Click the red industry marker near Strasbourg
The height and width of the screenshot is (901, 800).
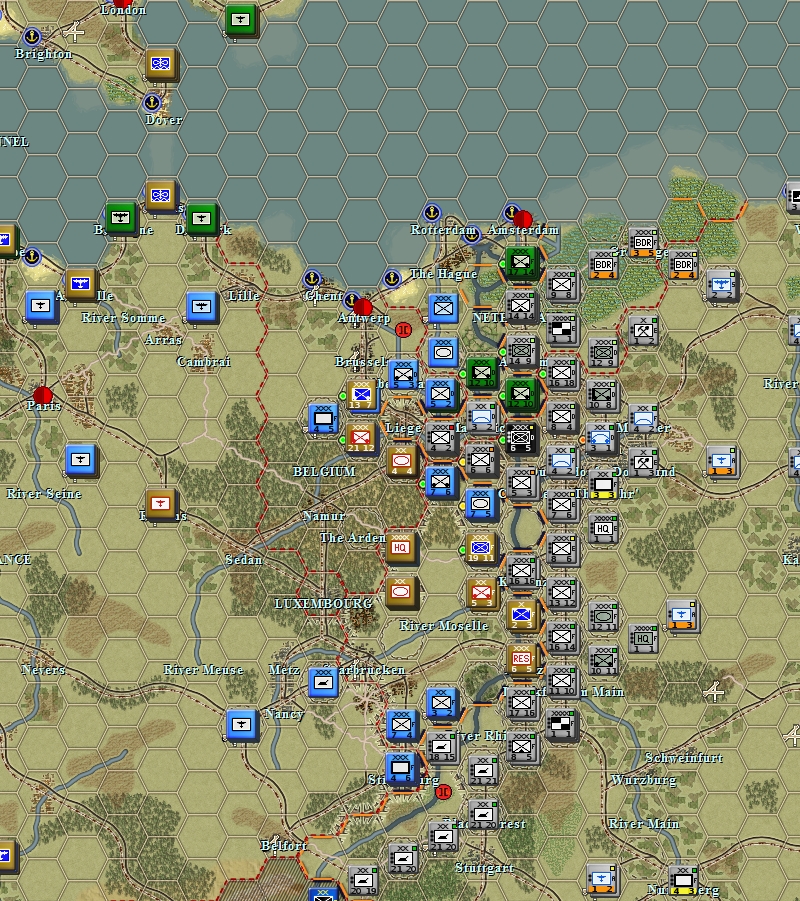[x=443, y=792]
